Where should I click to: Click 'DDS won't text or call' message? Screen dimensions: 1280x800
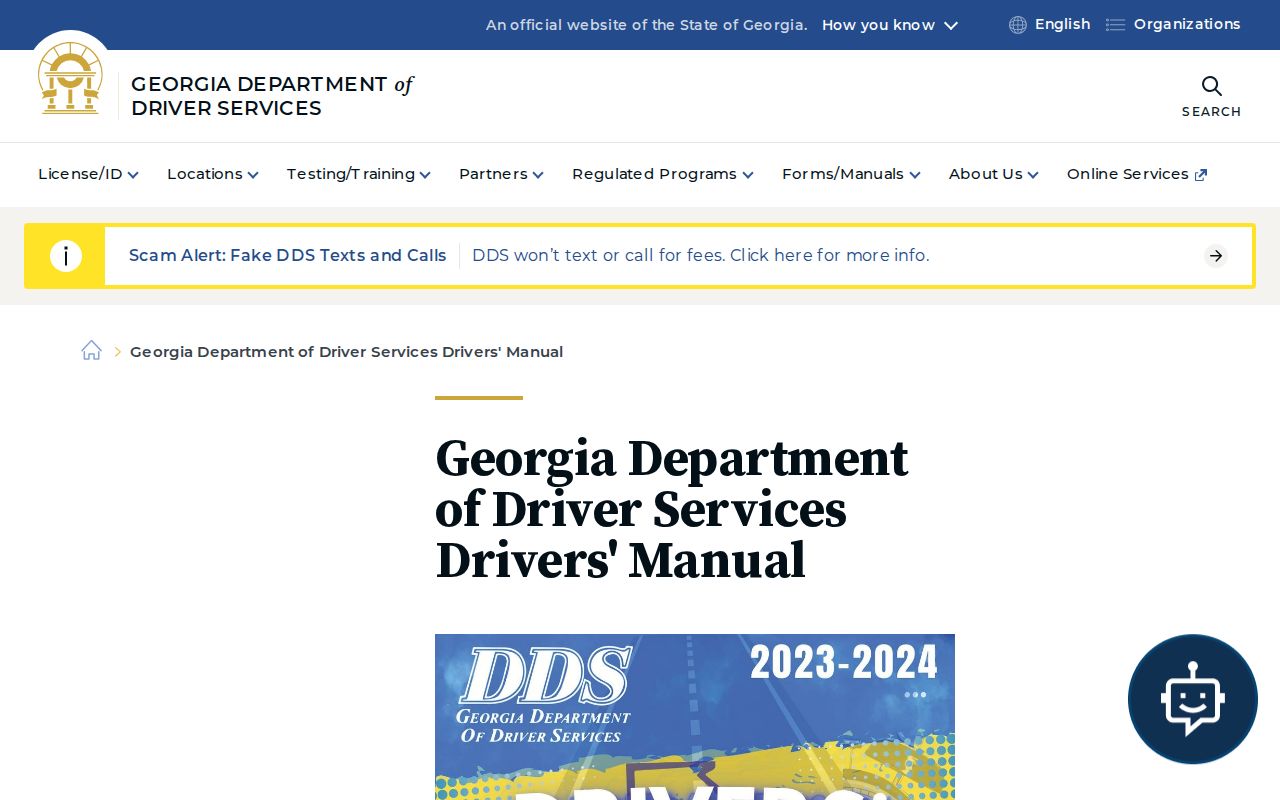tap(701, 256)
